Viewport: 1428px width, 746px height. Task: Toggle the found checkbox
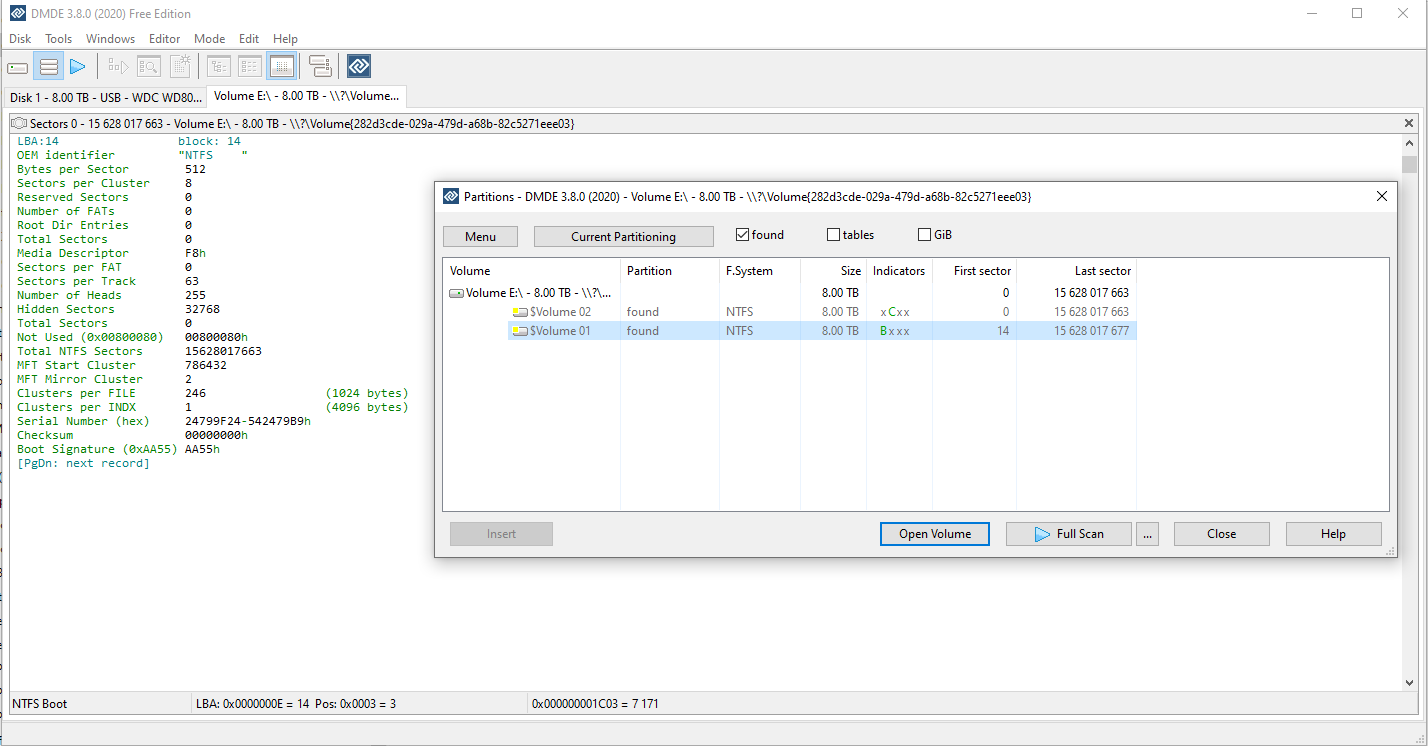742,235
